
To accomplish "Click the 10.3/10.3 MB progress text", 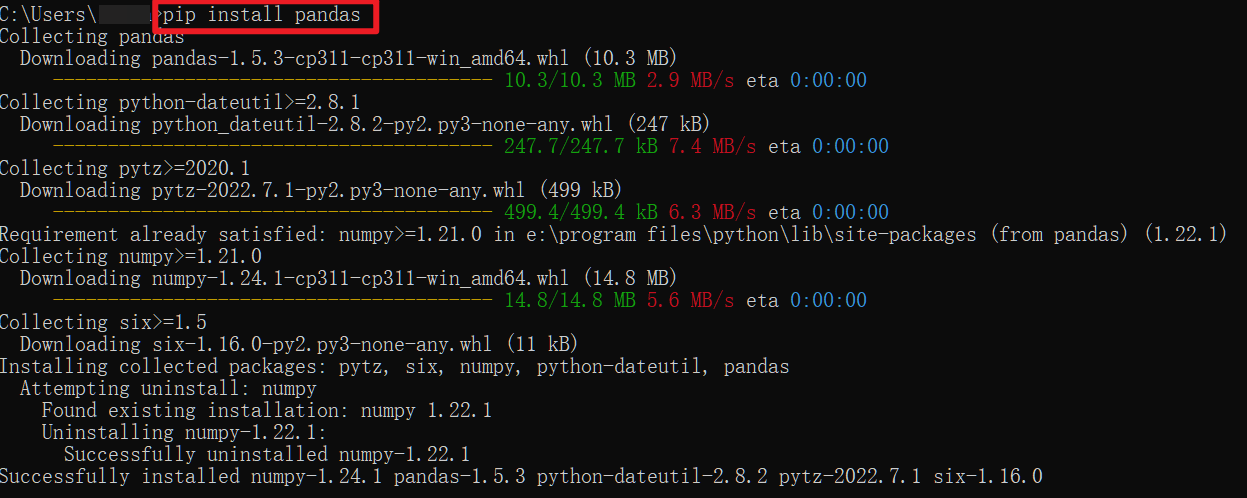I will (571, 81).
